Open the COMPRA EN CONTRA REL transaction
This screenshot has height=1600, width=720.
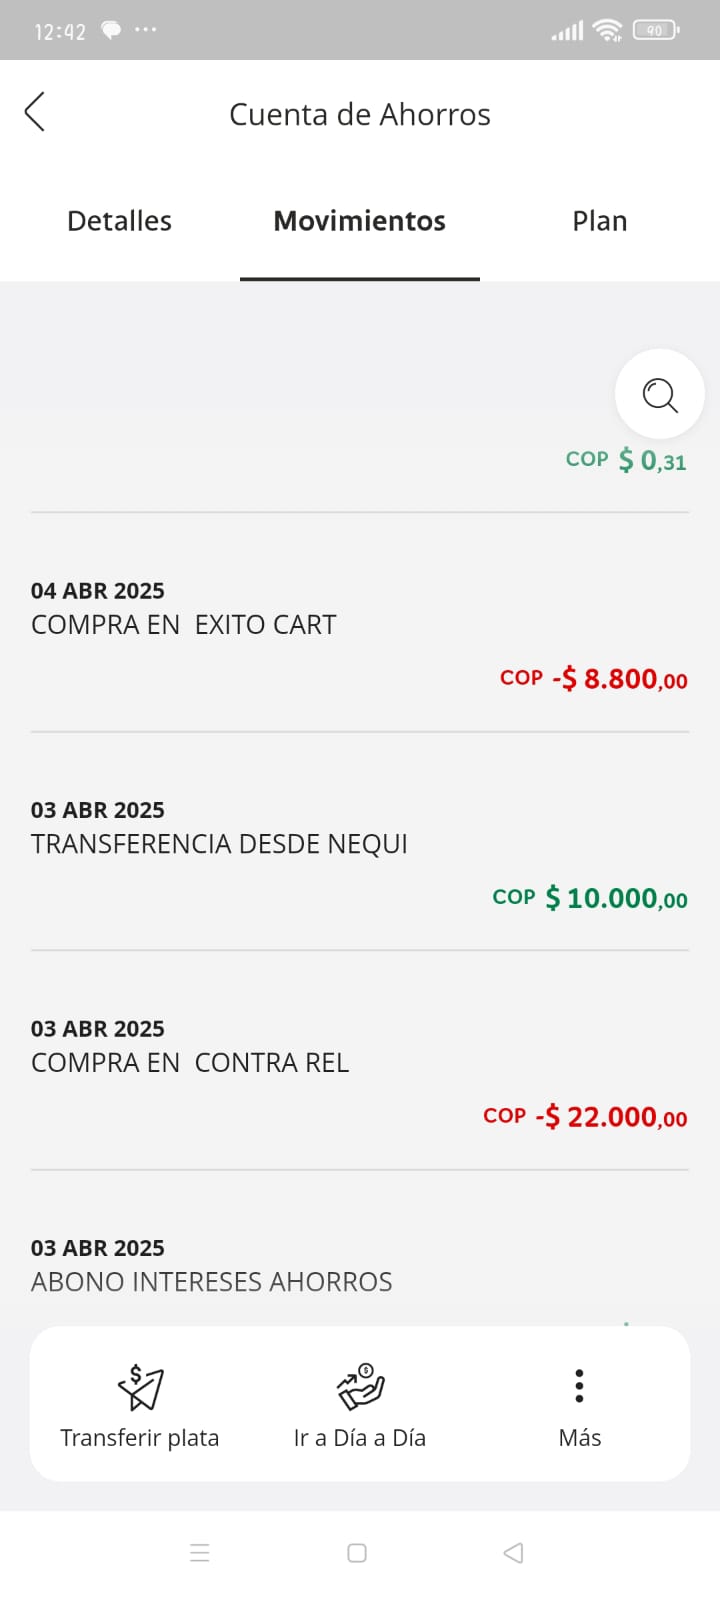(190, 1062)
